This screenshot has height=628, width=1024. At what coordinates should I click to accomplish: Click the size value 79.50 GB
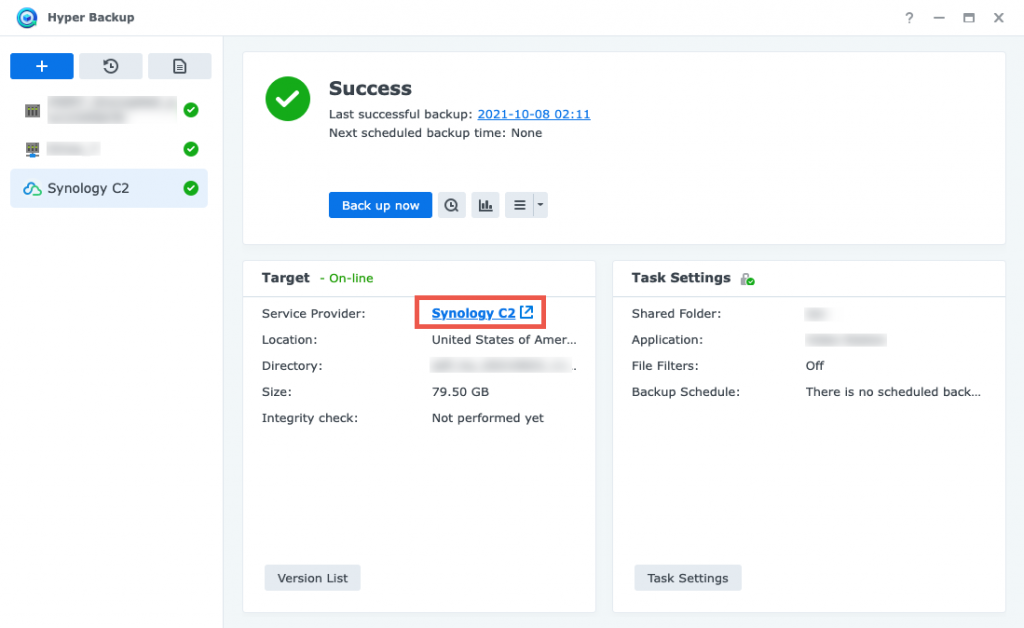[460, 392]
